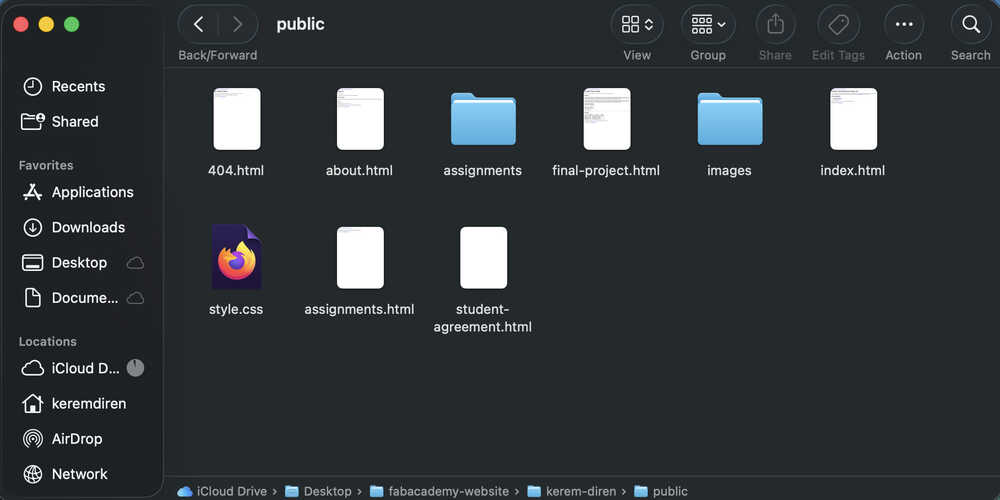Click the yellow minimize window button
Screen dimensions: 1000x500
(47, 24)
